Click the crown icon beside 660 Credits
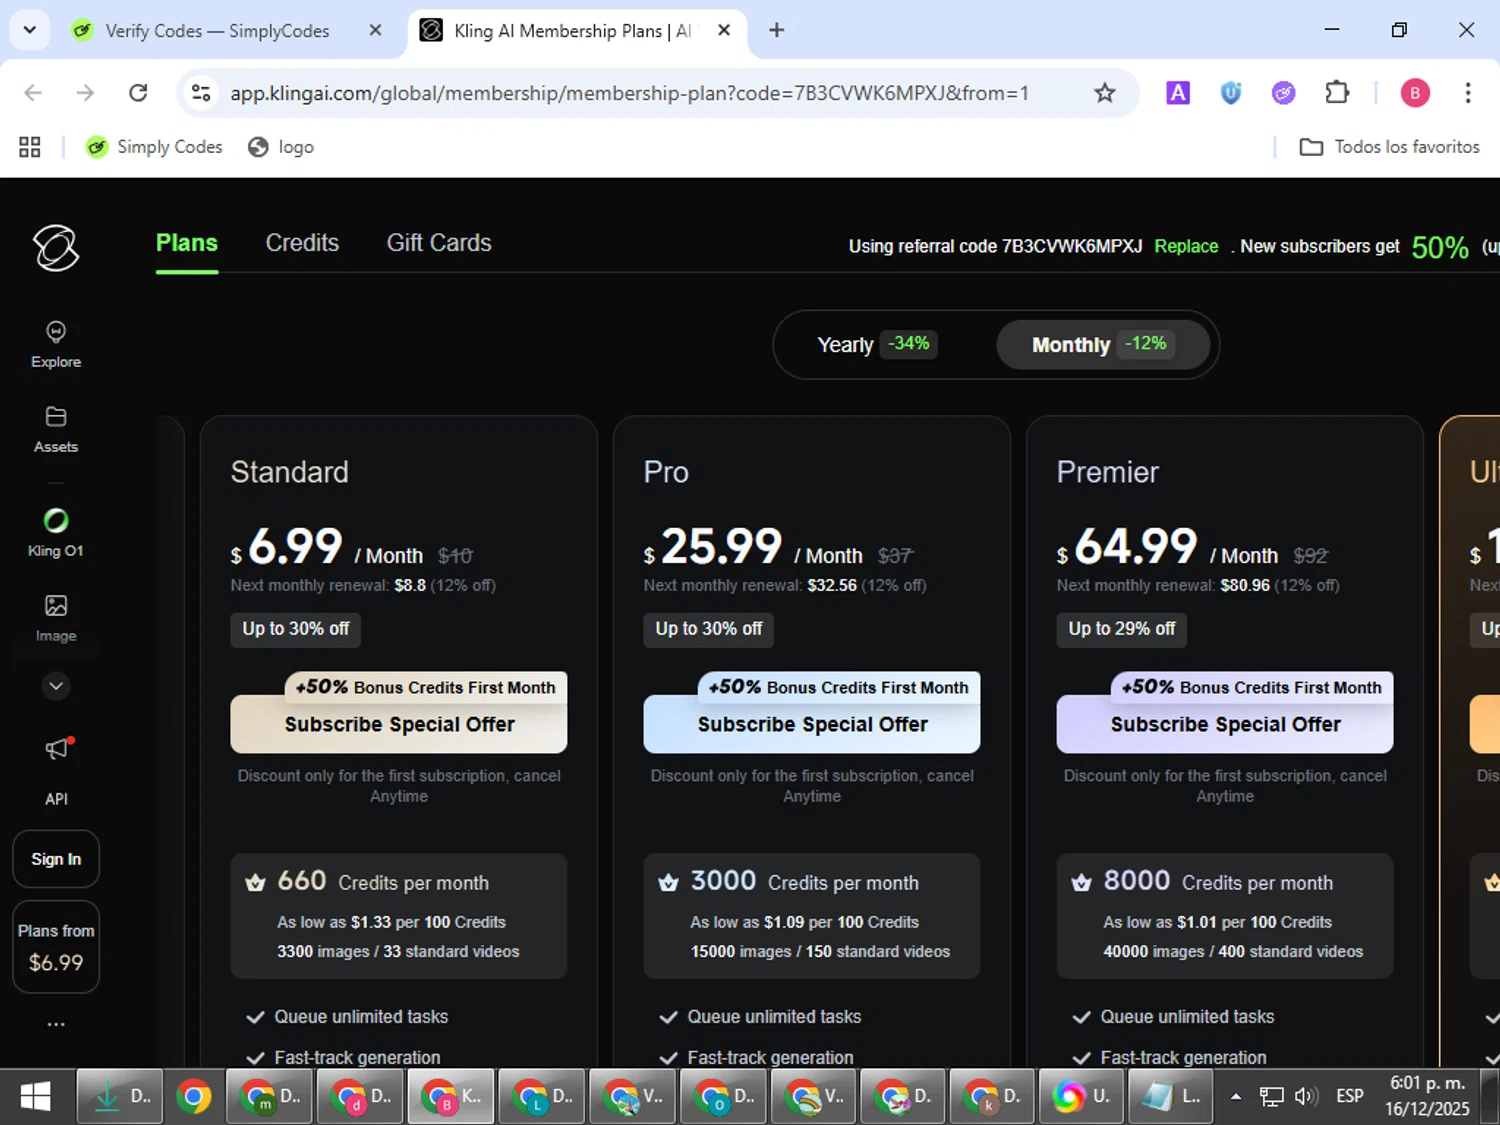The width and height of the screenshot is (1500, 1125). click(256, 883)
